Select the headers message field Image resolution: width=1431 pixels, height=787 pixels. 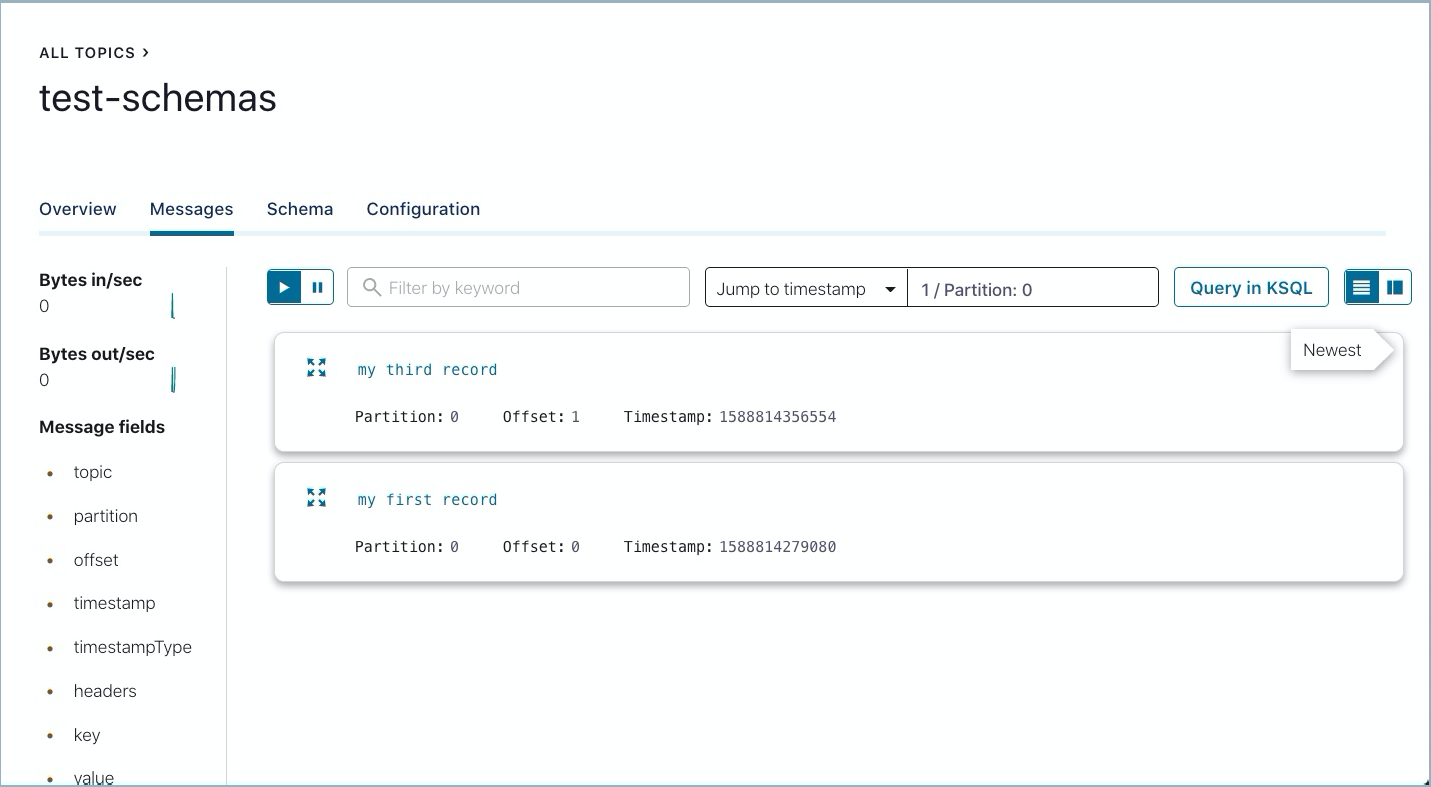pyautogui.click(x=105, y=691)
